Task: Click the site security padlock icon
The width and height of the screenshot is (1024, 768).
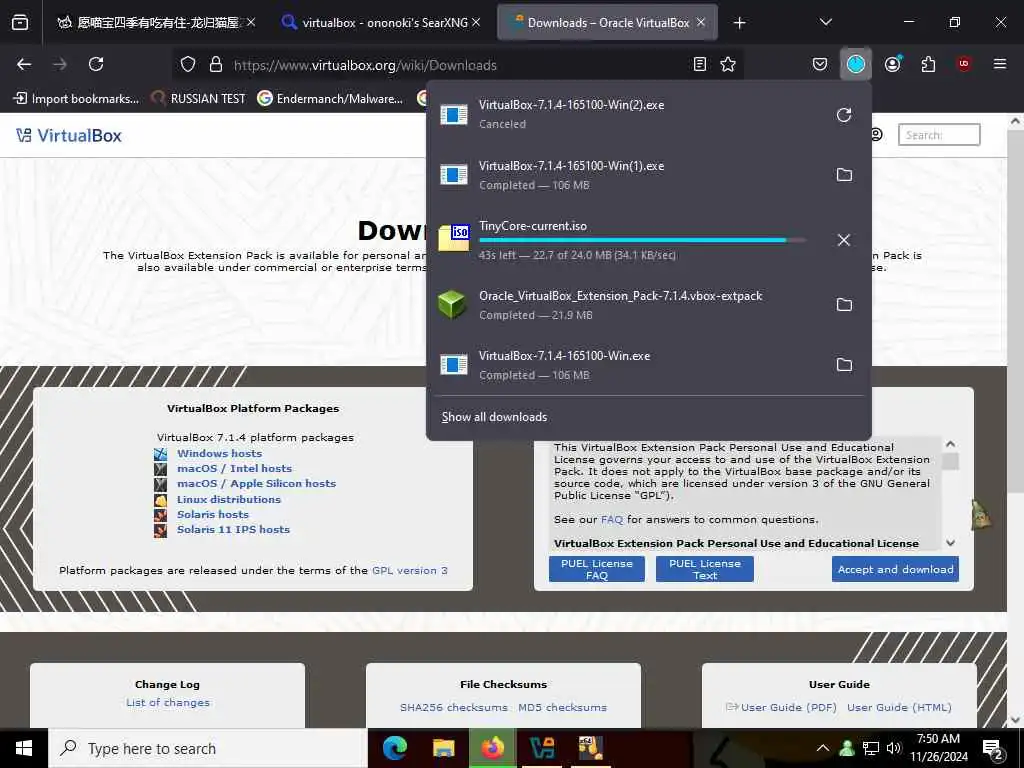Action: 216,65
